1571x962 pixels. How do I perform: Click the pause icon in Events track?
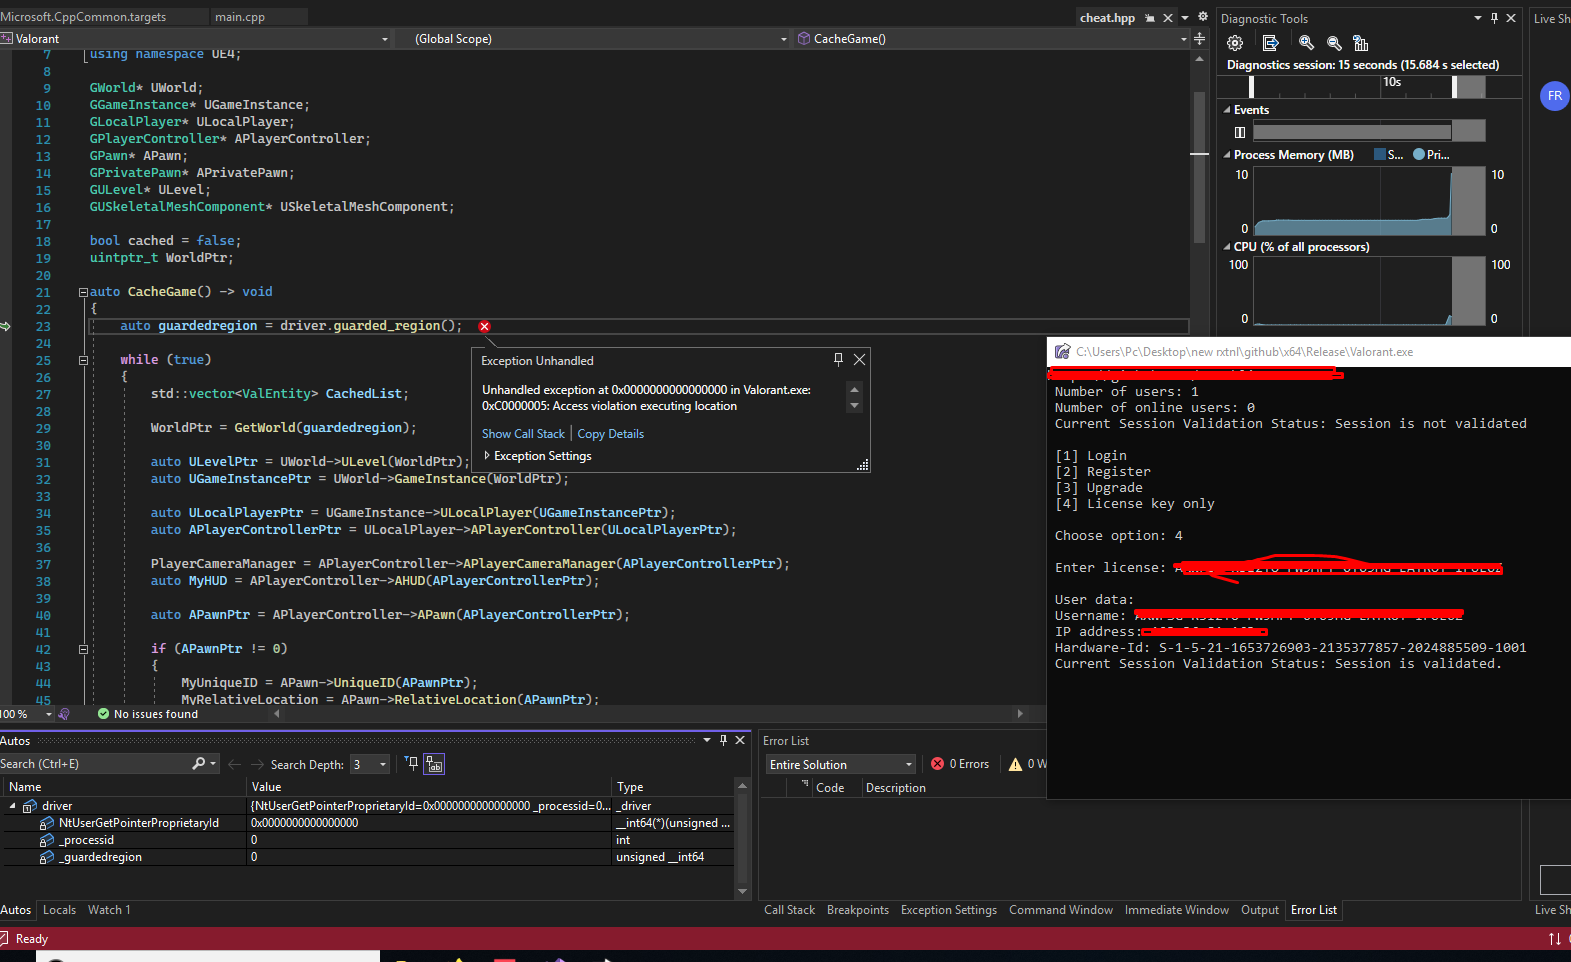click(1240, 132)
